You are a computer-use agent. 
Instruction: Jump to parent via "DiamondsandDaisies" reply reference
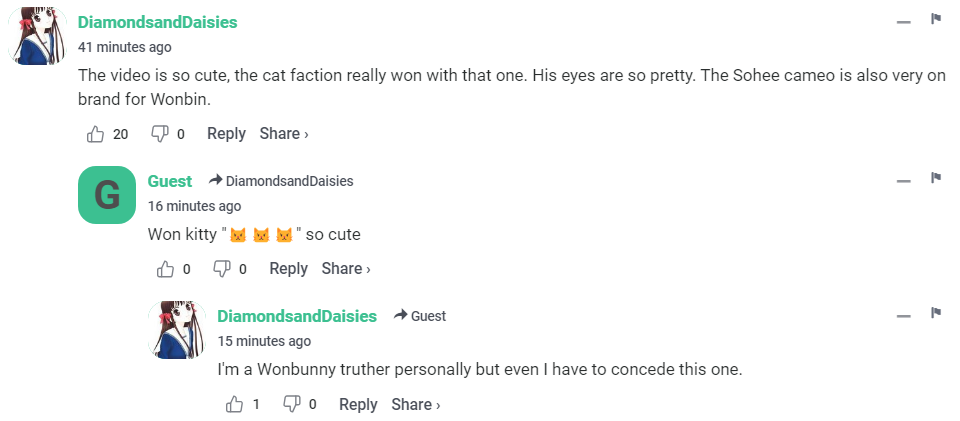(289, 181)
